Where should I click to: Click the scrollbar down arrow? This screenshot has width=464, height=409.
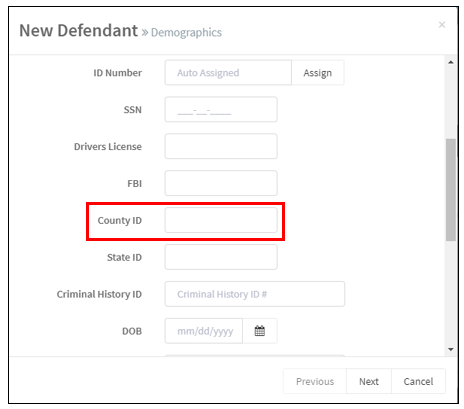[x=451, y=349]
